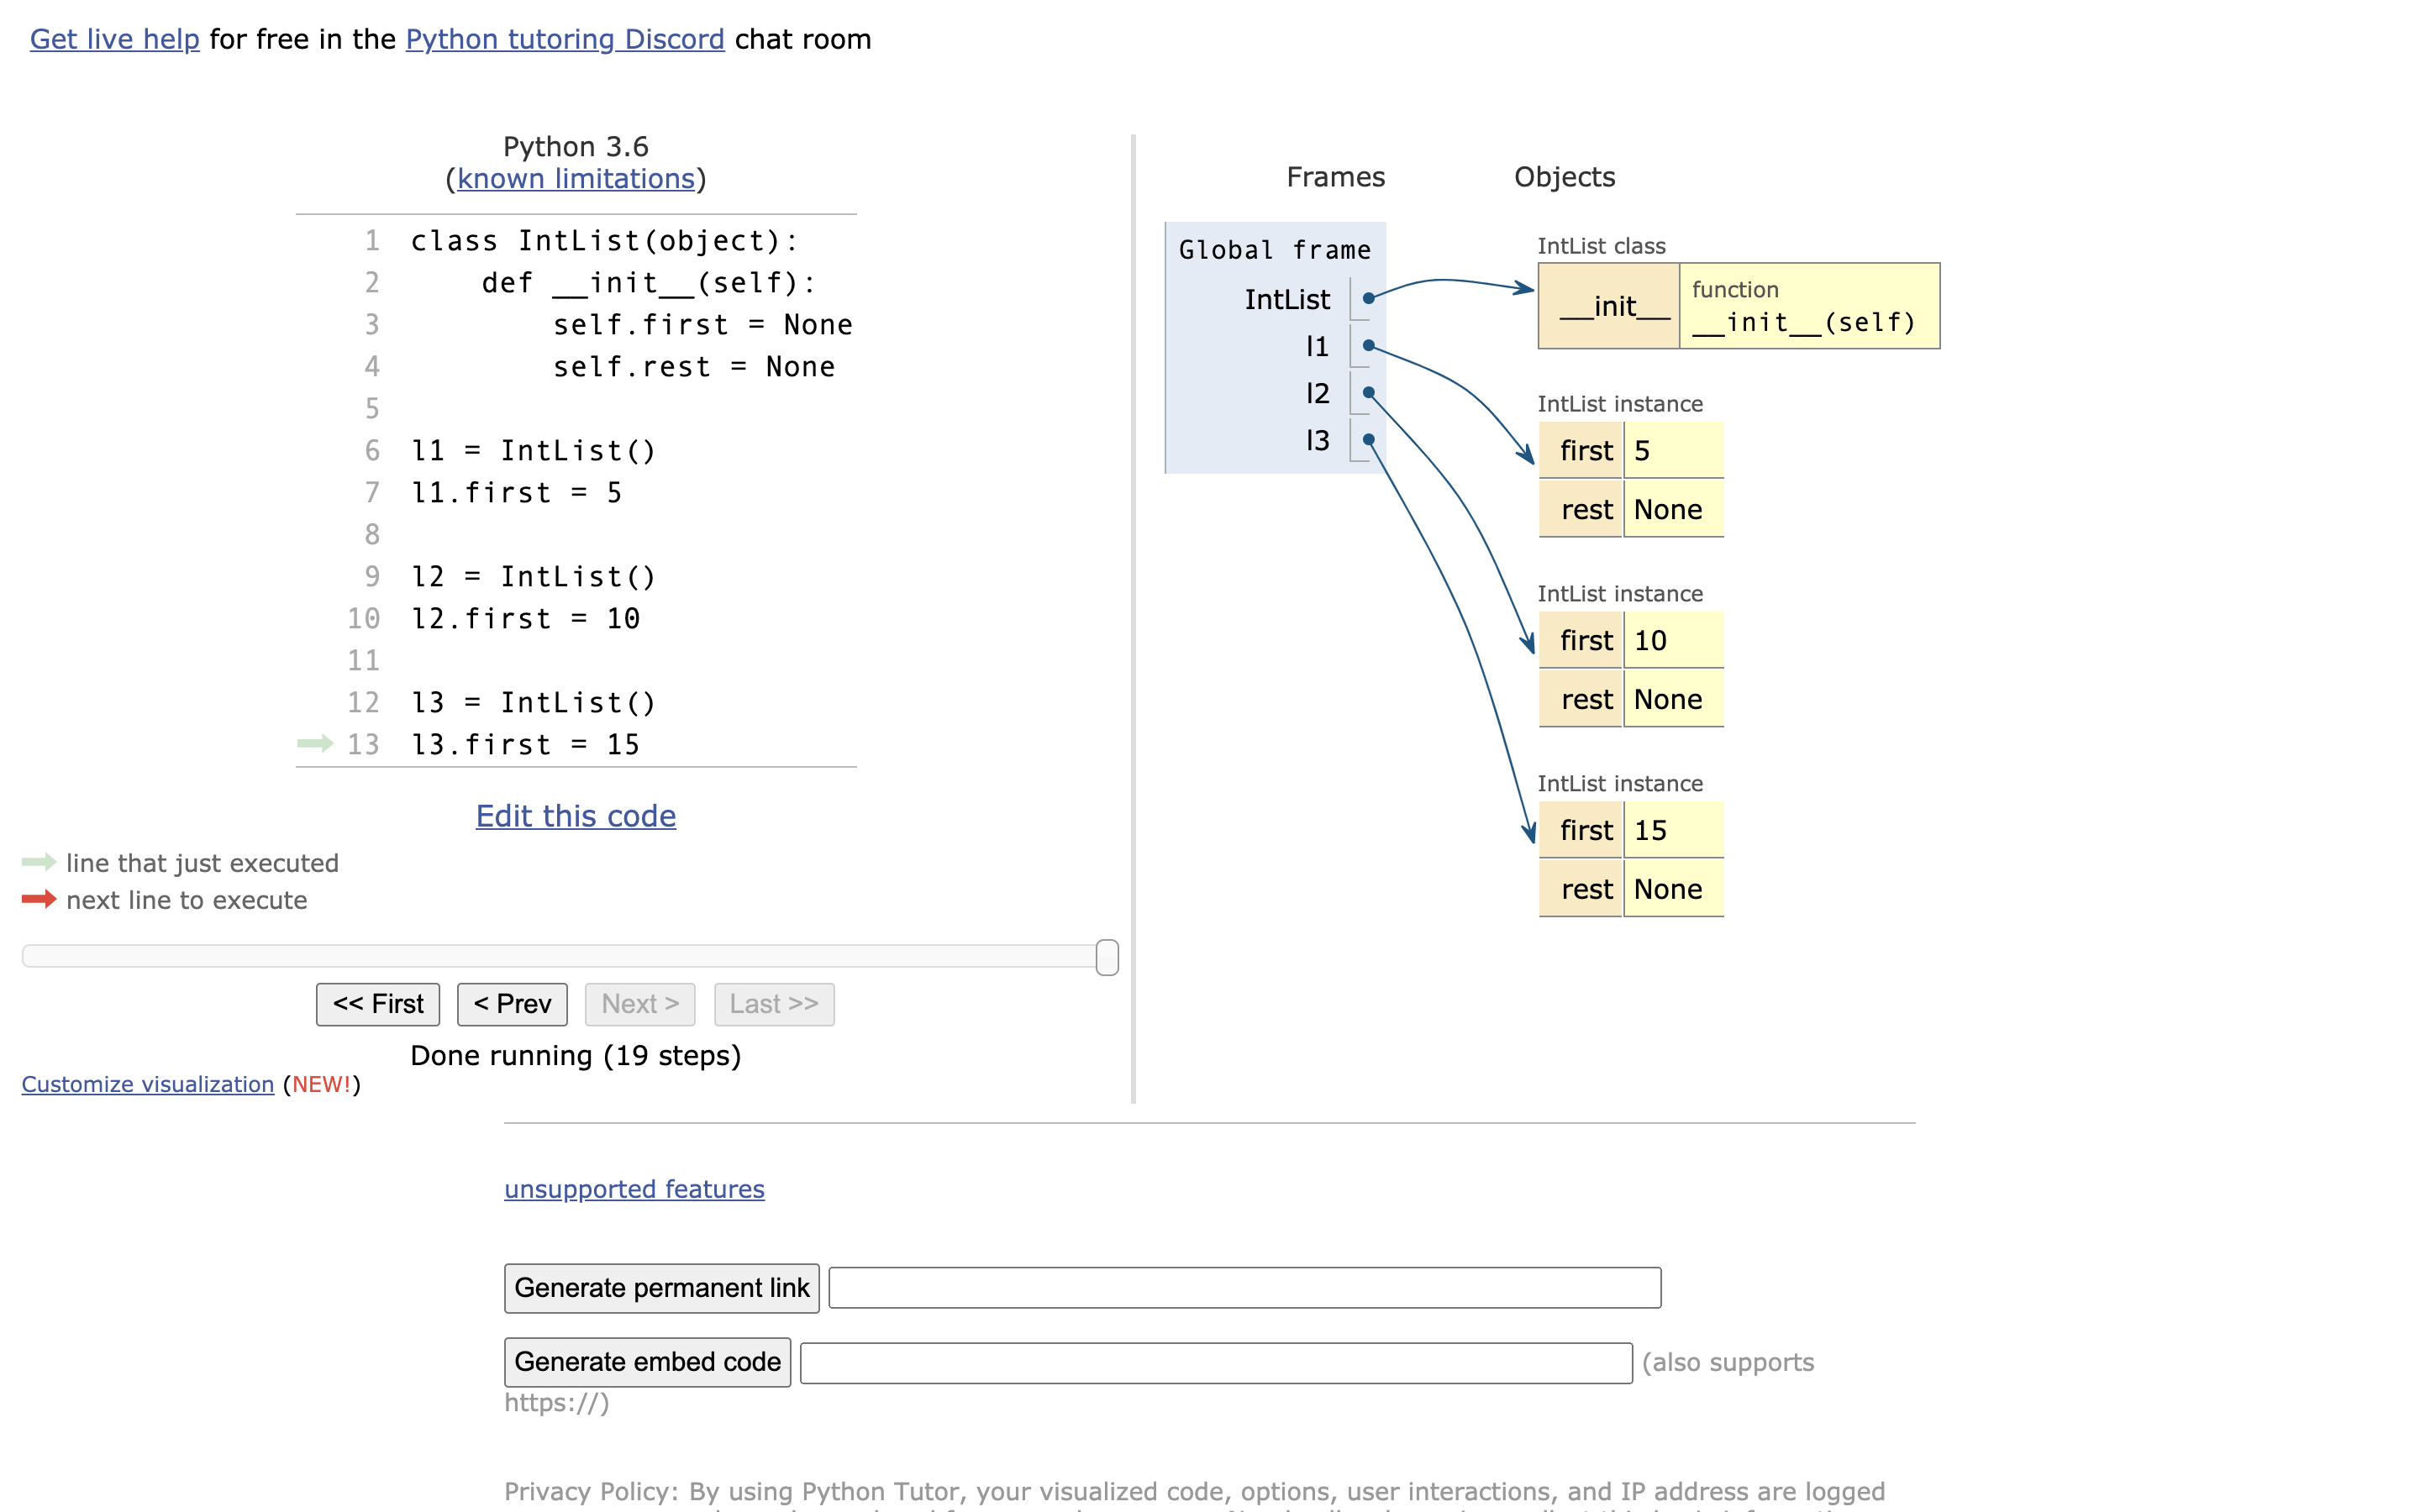The height and width of the screenshot is (1512, 2420).
Task: Click the 'IntList class' object label
Action: click(x=1601, y=246)
